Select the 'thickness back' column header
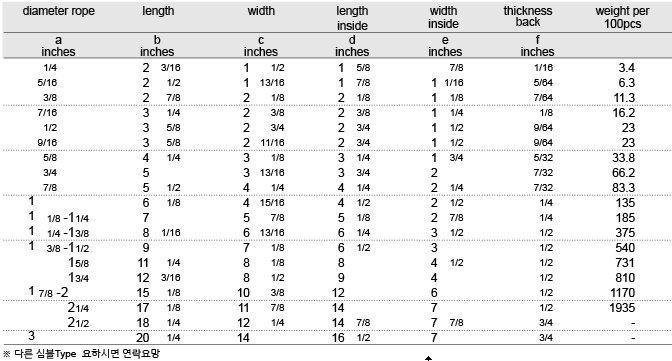The width and height of the screenshot is (672, 361). [528, 16]
